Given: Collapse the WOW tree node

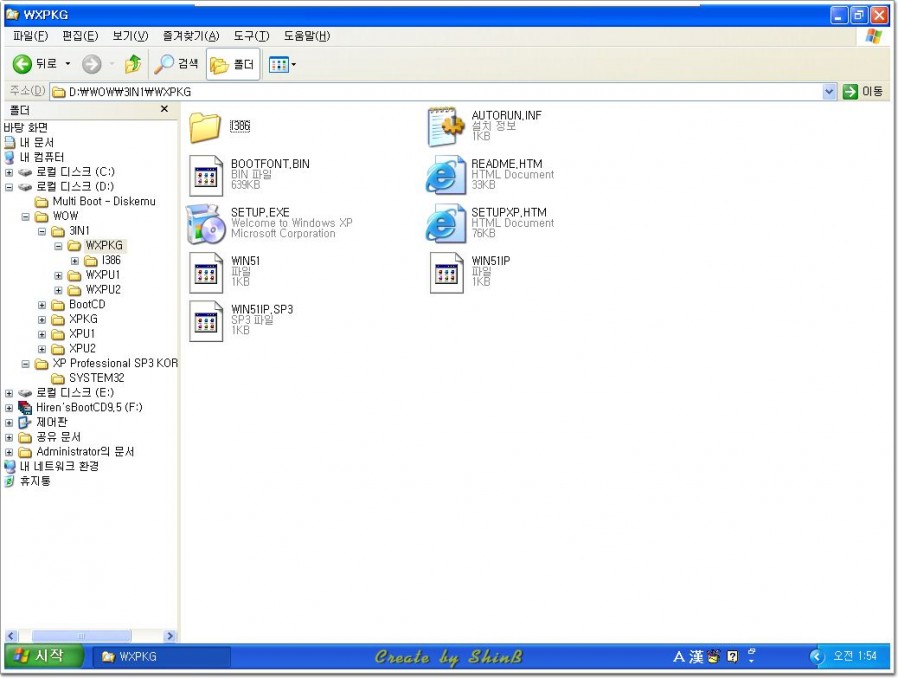Looking at the screenshot, I should point(25,216).
